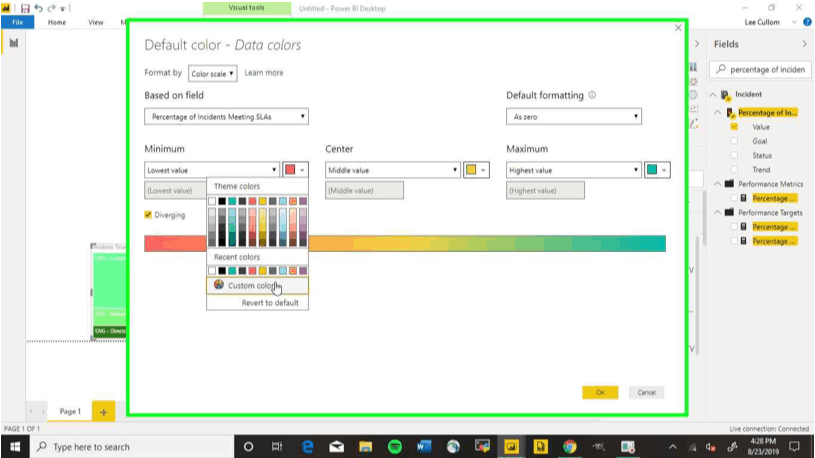This screenshot has height=458, width=815.
Task: Show hidden system tray icons
Action: coord(673,447)
